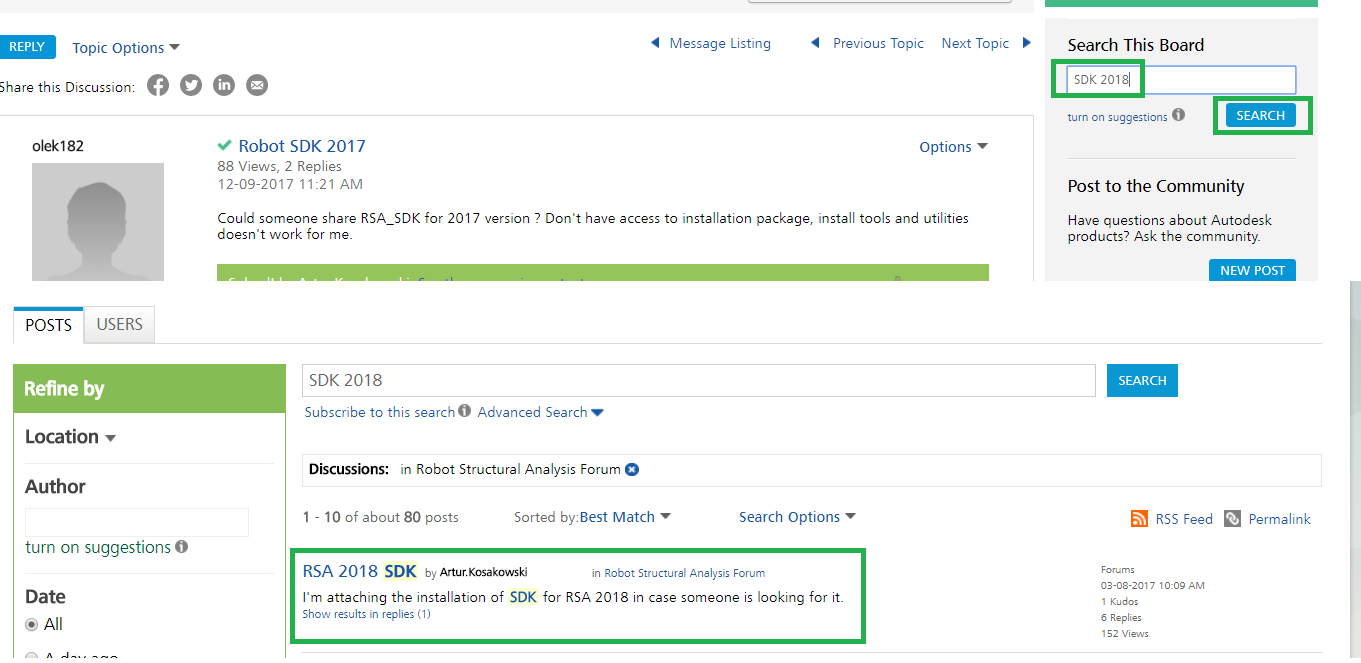Click the Author filter text field
Viewport: 1361px width, 663px height.
click(136, 522)
